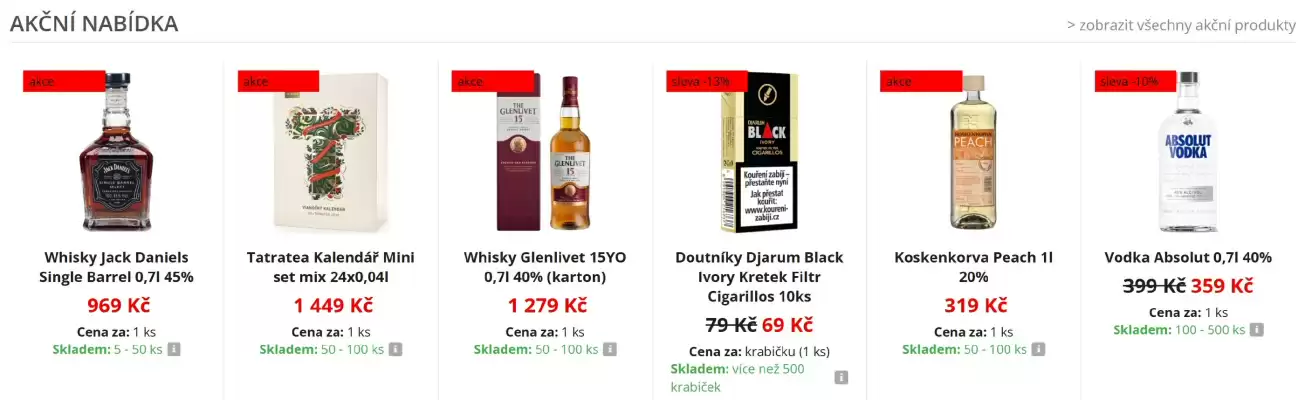The image size is (1305, 400).
Task: Click the Djarum Black cigarillos pack image
Action: (759, 150)
